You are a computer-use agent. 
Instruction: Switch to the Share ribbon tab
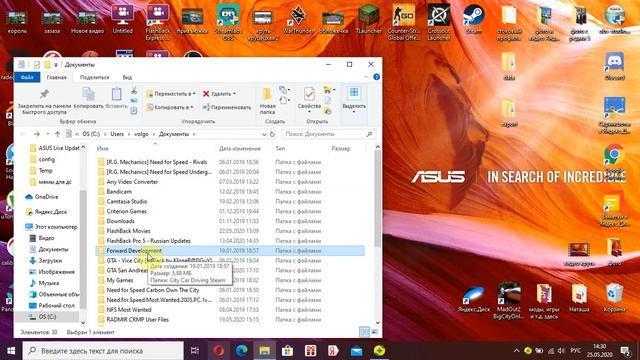point(94,77)
